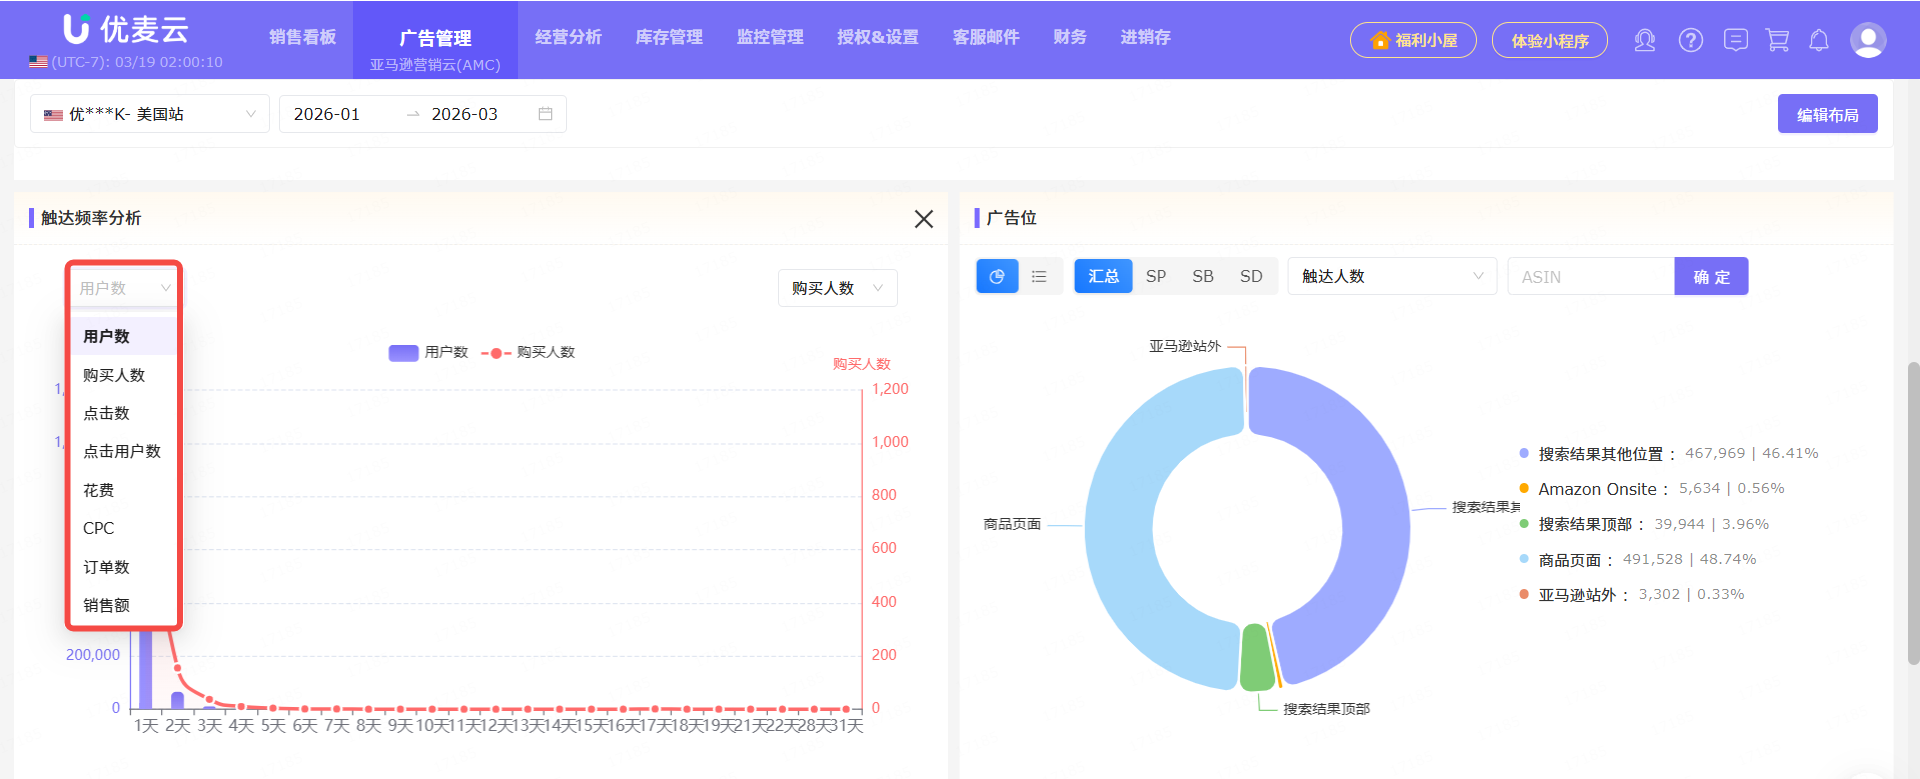Open the 用户数 metric dropdown
Viewport: 1920px width, 779px height.
[x=125, y=288]
